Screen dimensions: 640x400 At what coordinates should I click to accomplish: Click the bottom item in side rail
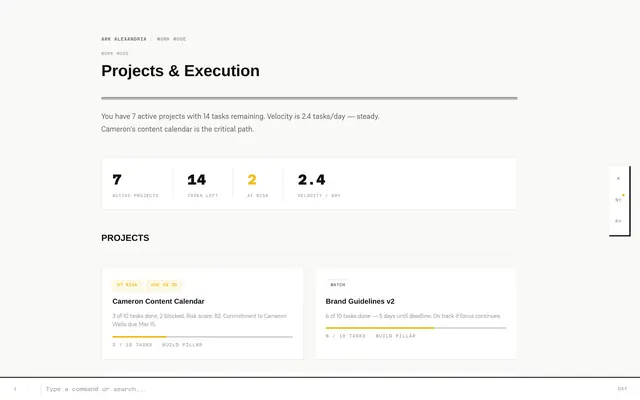618,221
